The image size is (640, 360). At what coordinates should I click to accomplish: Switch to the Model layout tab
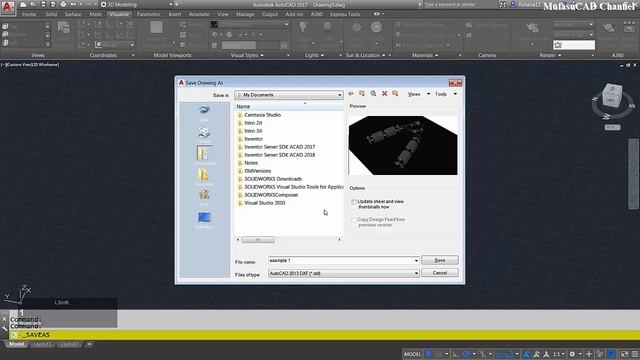pyautogui.click(x=16, y=344)
